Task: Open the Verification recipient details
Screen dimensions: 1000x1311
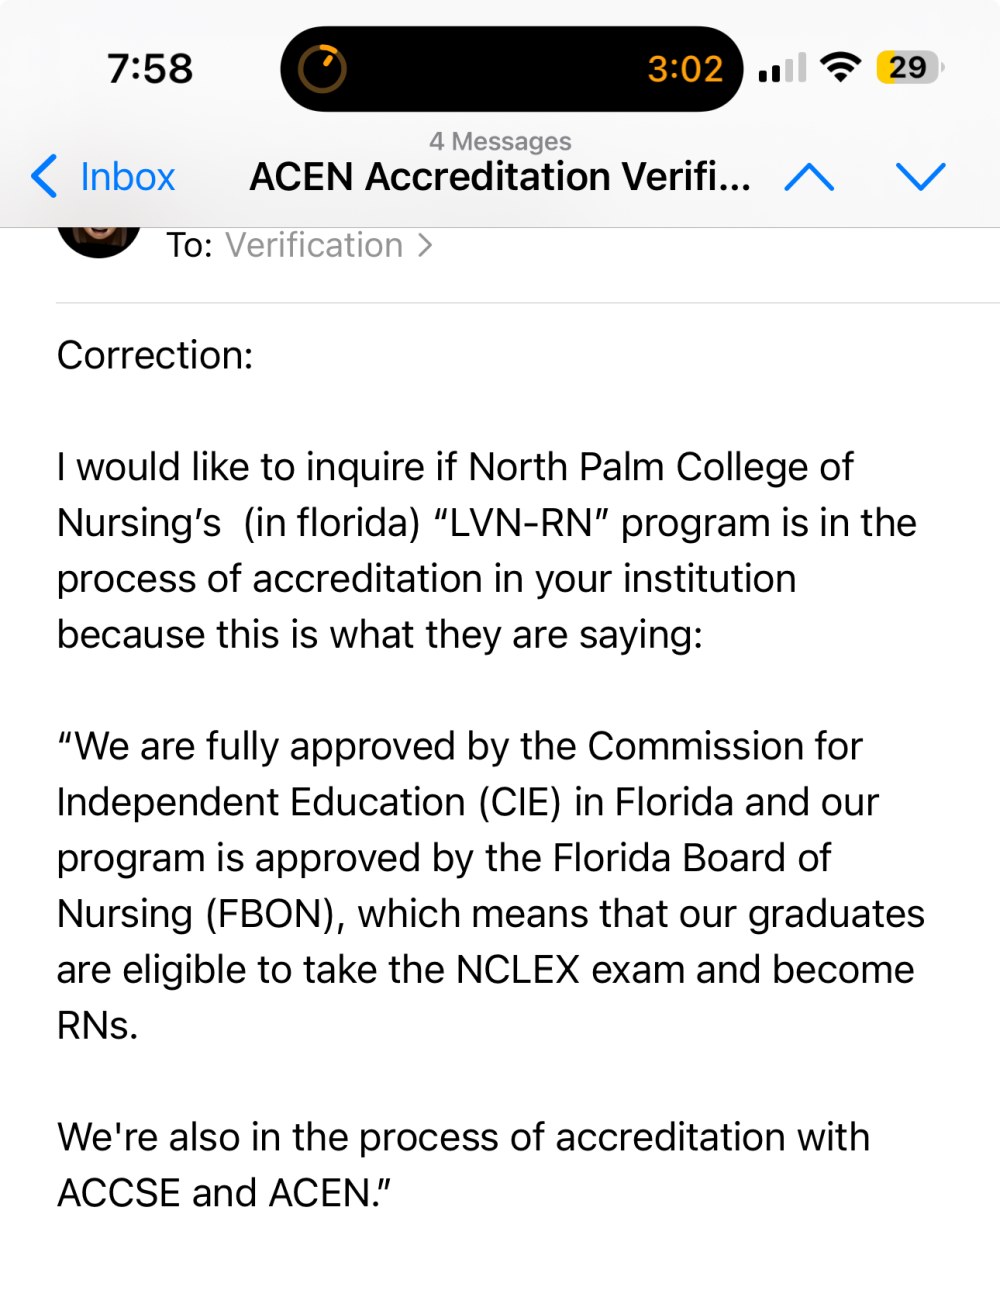Action: click(x=314, y=245)
